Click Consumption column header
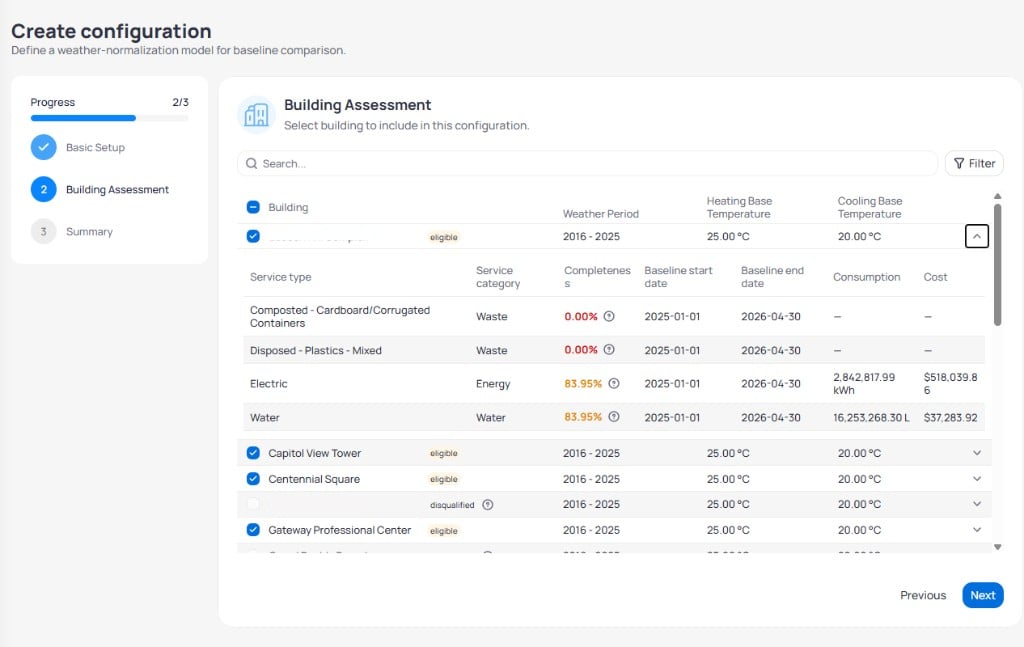This screenshot has width=1024, height=647. 867,277
